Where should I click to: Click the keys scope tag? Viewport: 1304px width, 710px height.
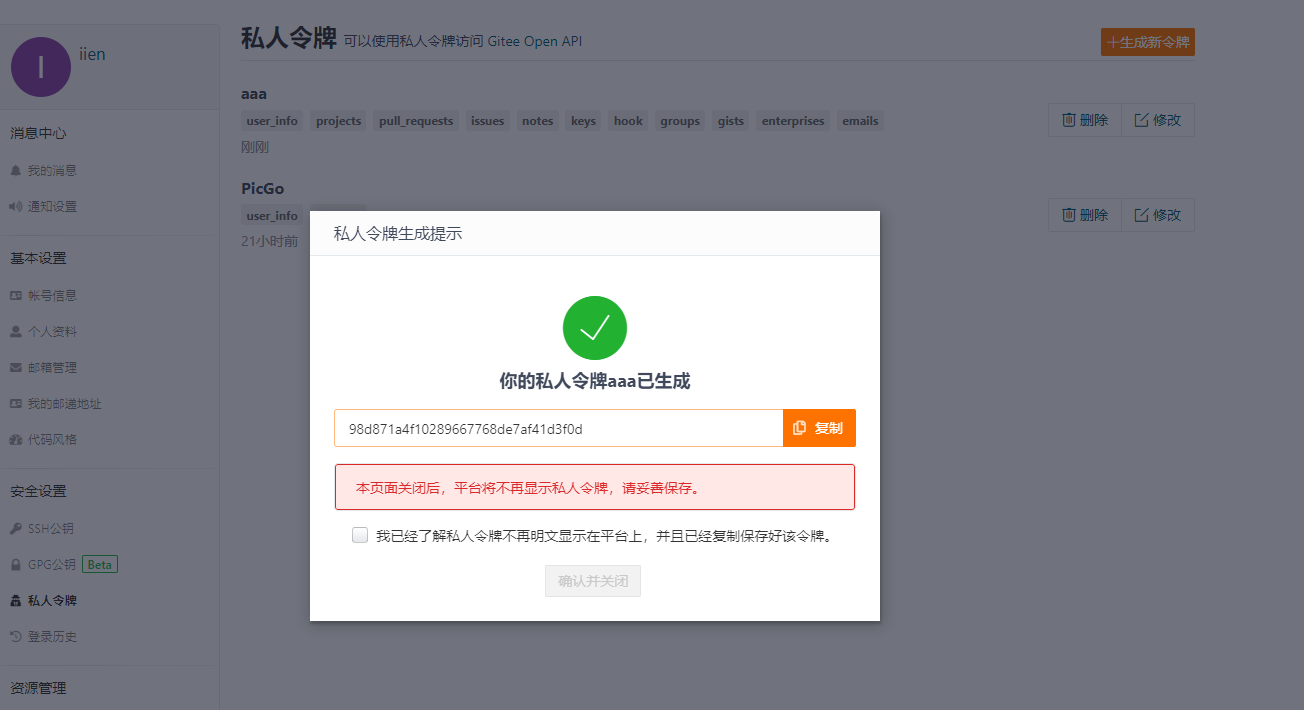click(x=583, y=121)
